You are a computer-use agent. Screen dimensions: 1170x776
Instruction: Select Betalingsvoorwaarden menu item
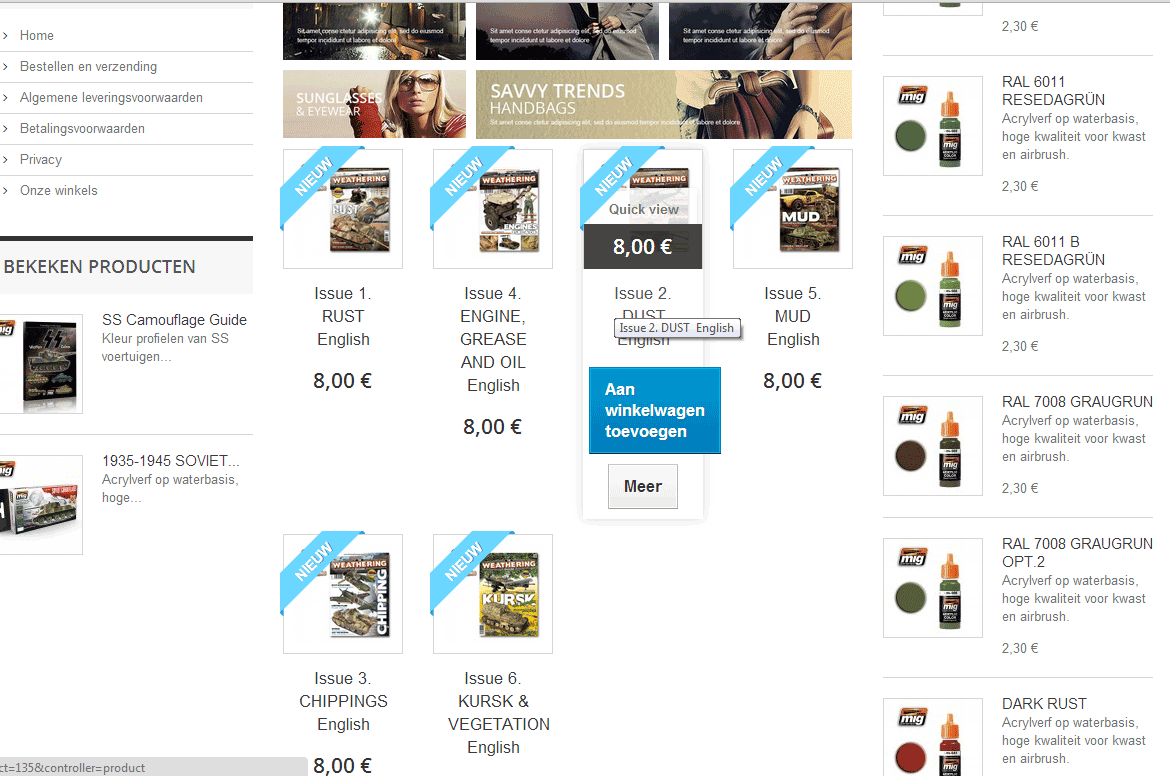(82, 128)
